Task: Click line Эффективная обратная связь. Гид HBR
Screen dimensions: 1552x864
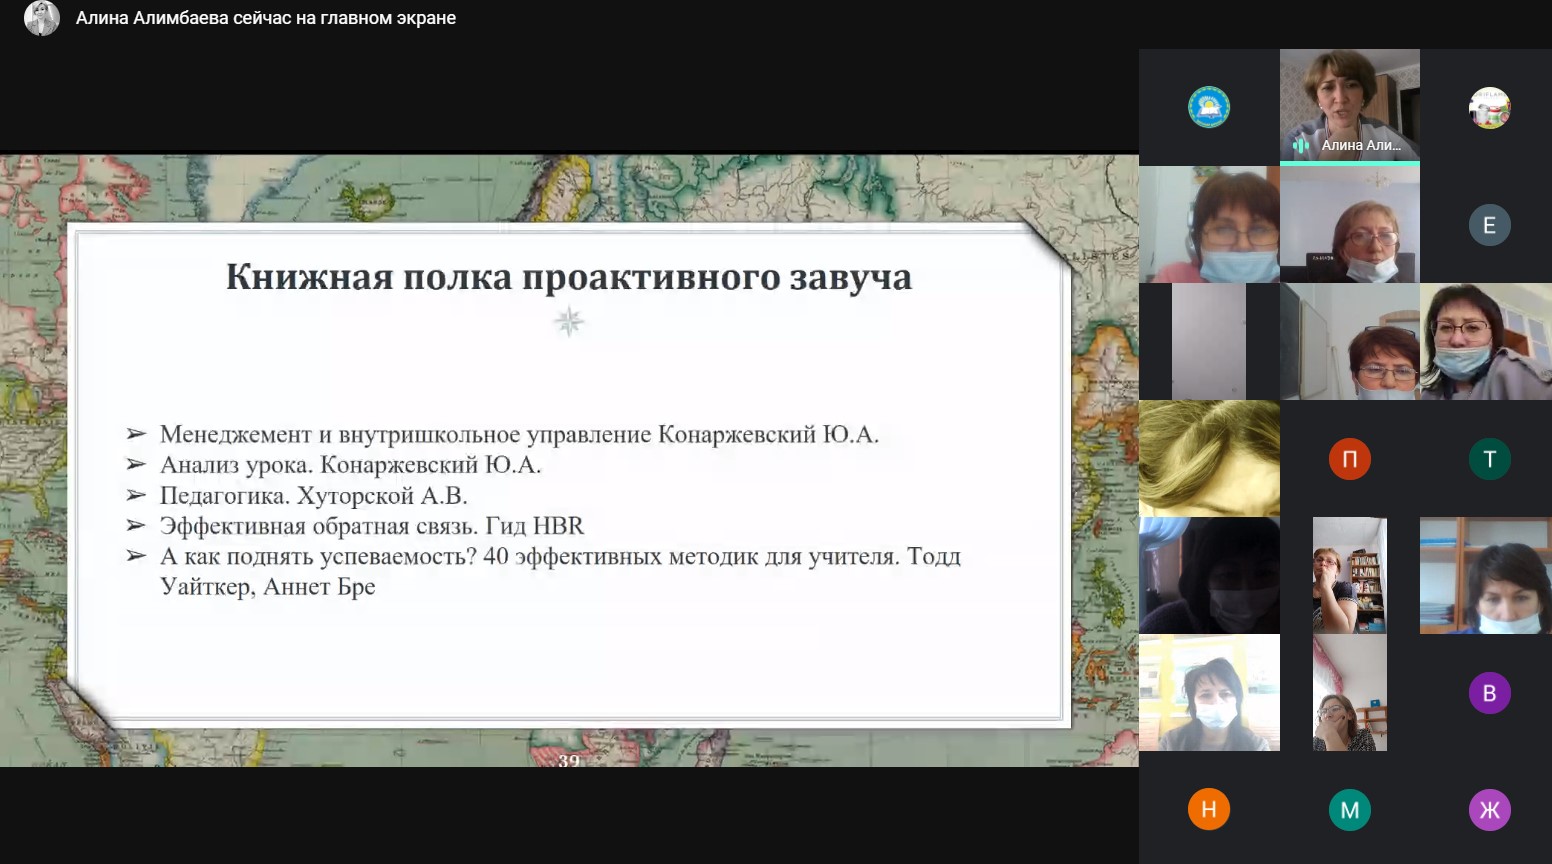Action: point(372,526)
